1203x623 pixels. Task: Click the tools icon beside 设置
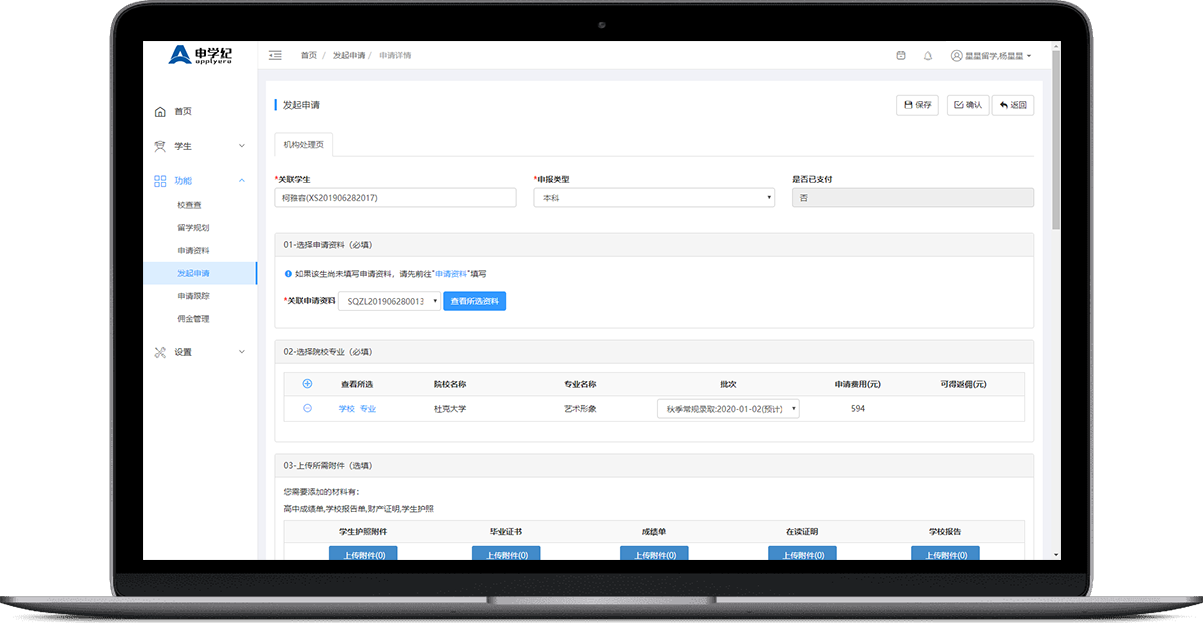(x=160, y=352)
